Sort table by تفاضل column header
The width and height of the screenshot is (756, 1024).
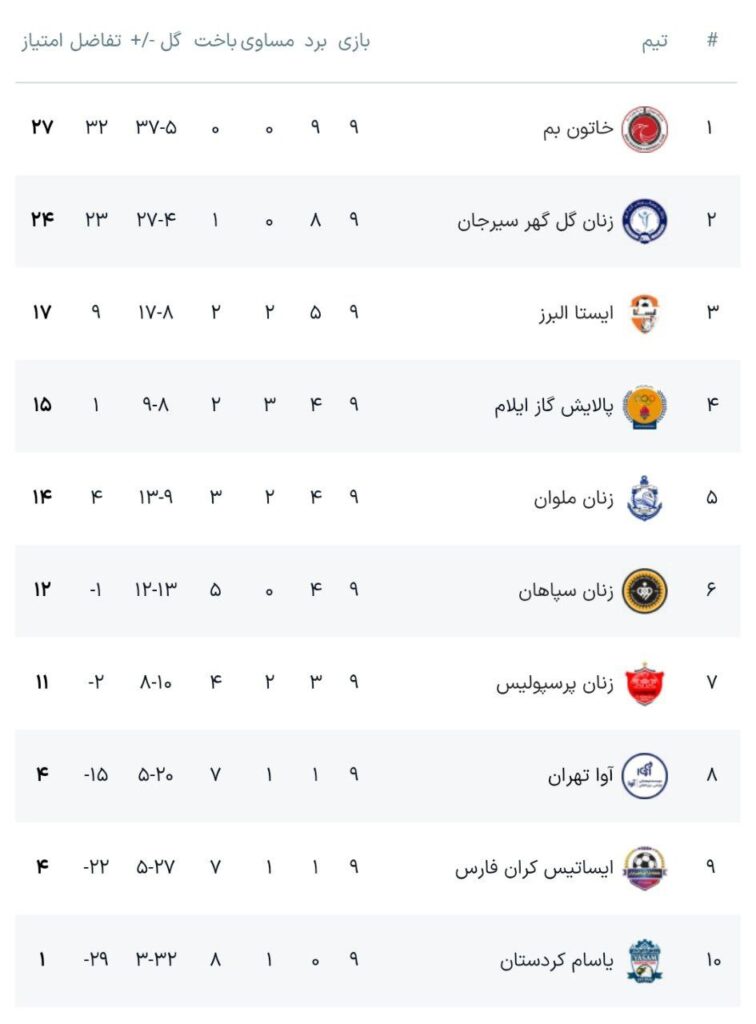[95, 41]
